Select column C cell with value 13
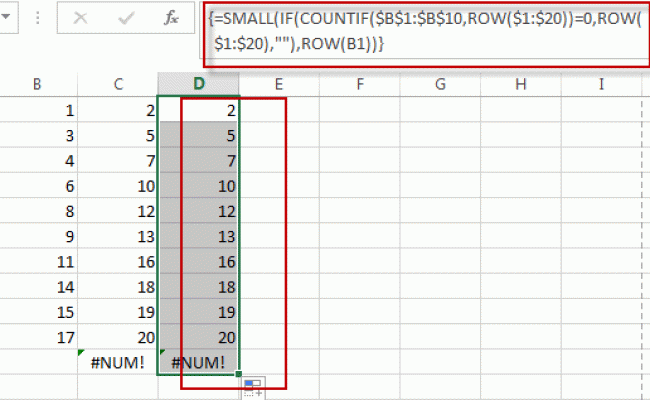This screenshot has width=650, height=400. tap(118, 236)
